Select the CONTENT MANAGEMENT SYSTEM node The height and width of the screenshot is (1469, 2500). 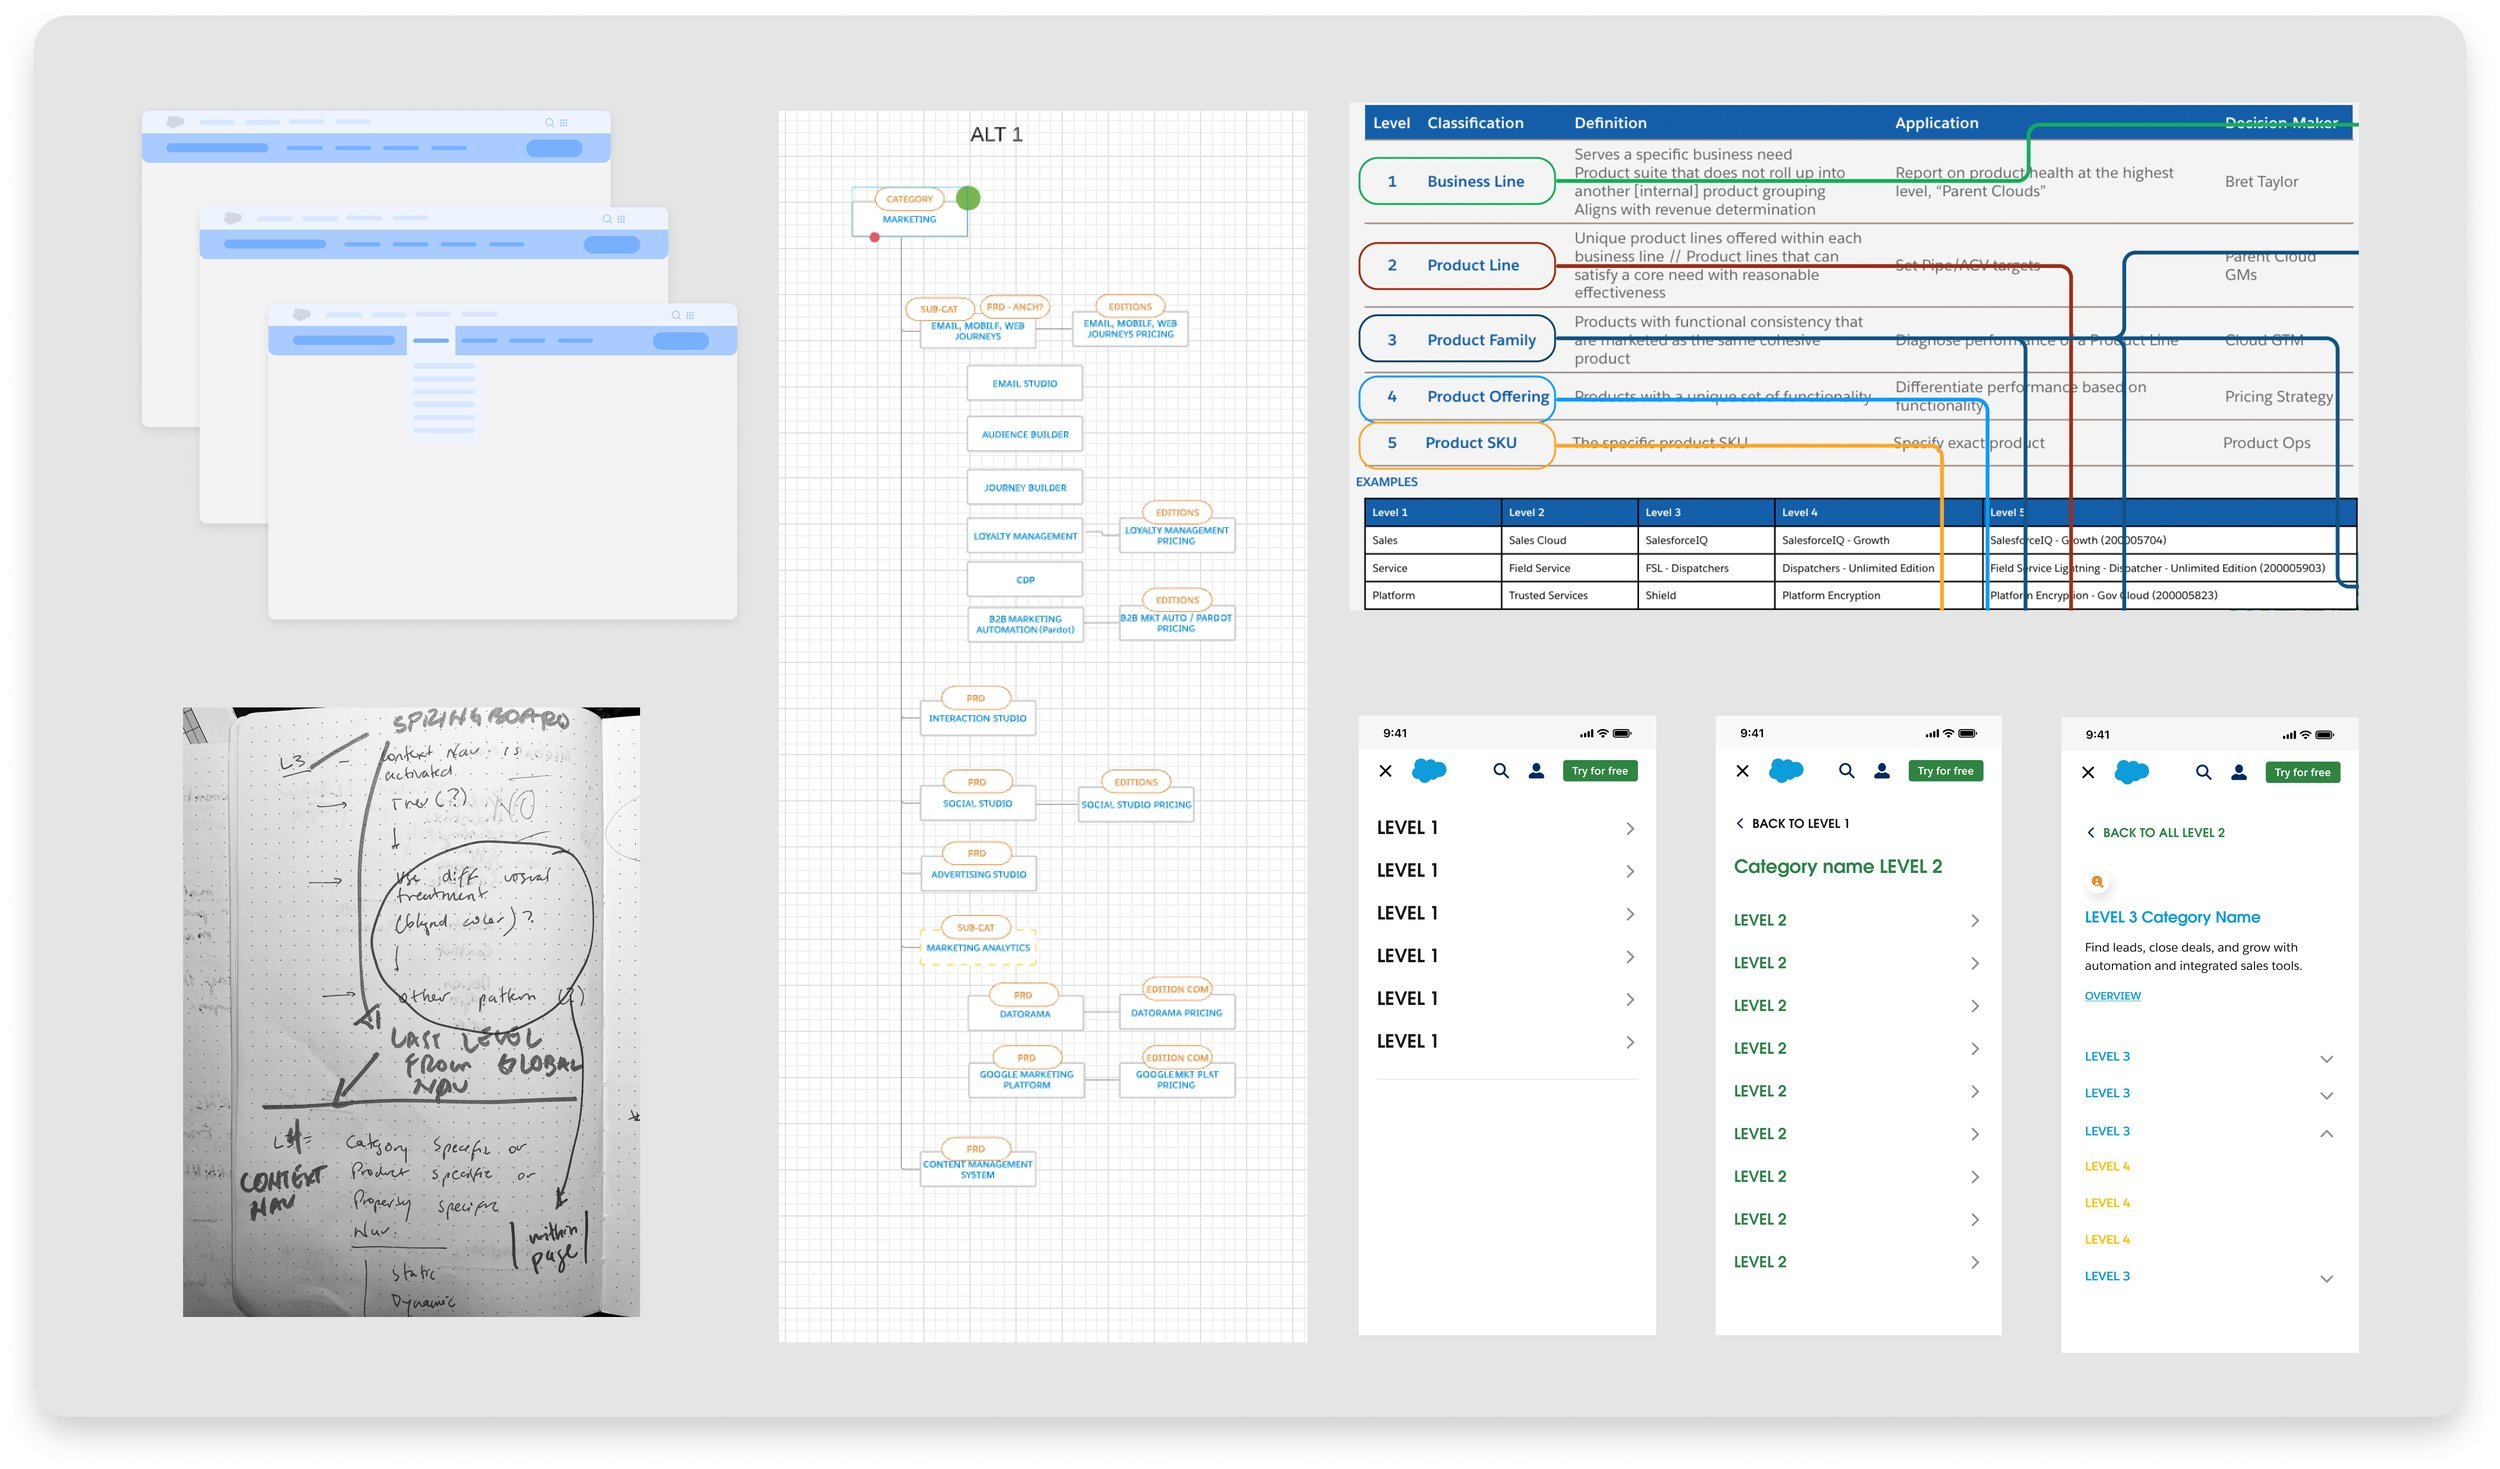tap(977, 1170)
